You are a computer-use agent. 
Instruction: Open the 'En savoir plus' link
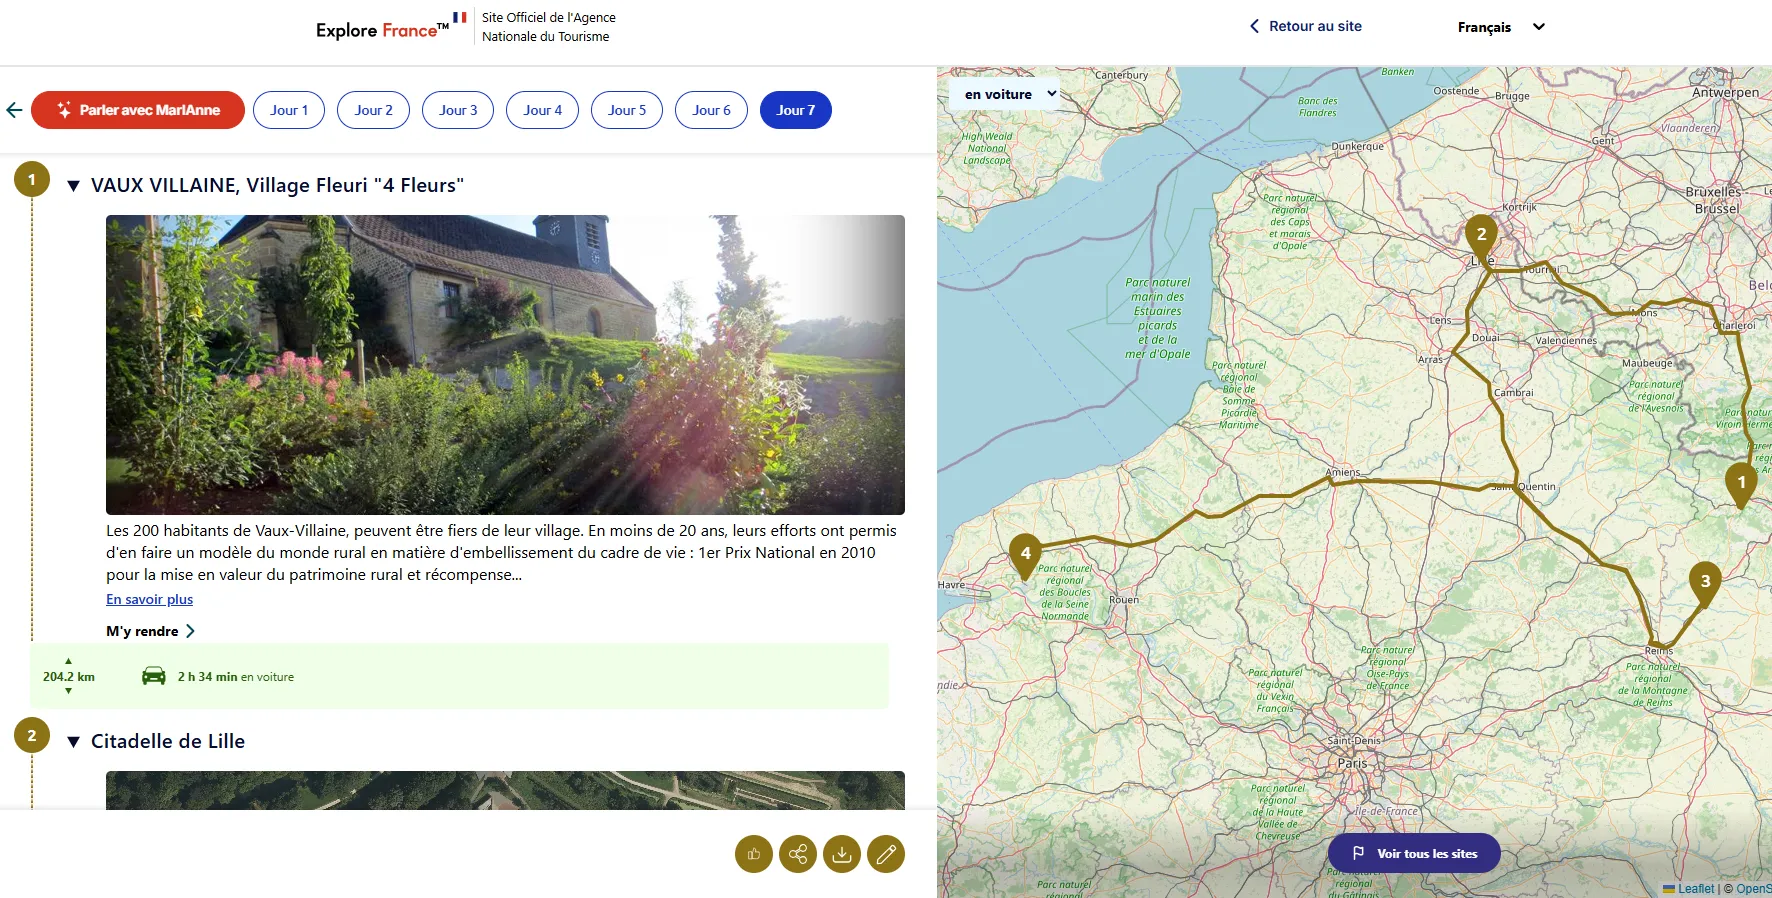coord(150,599)
